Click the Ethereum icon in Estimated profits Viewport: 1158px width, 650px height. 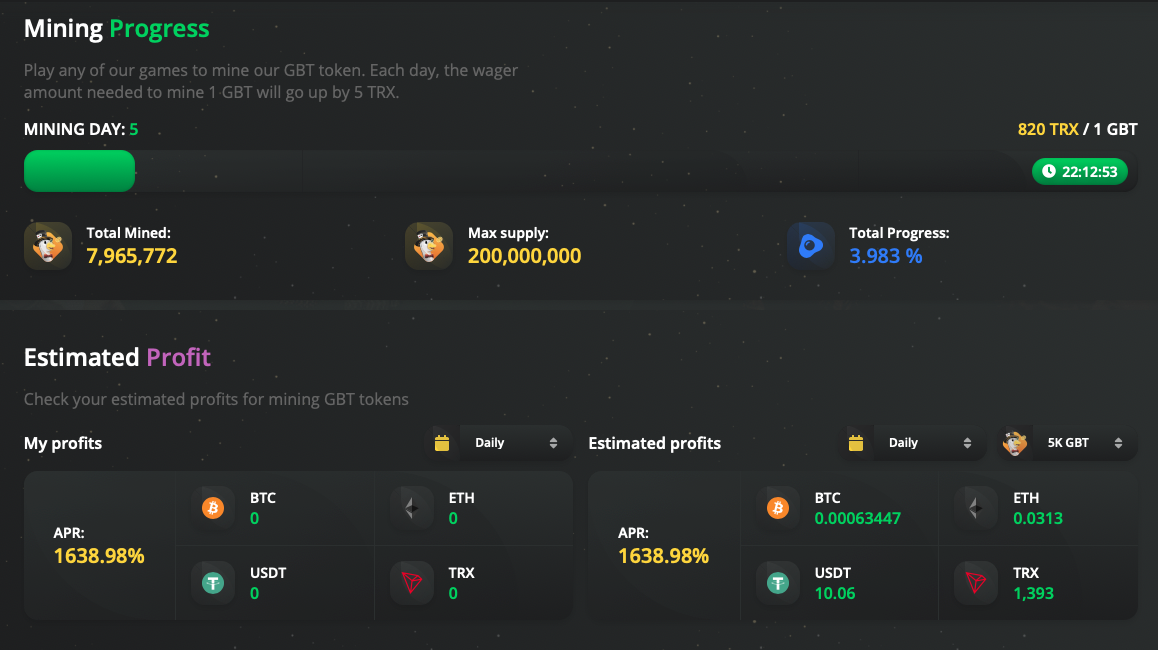pos(976,508)
